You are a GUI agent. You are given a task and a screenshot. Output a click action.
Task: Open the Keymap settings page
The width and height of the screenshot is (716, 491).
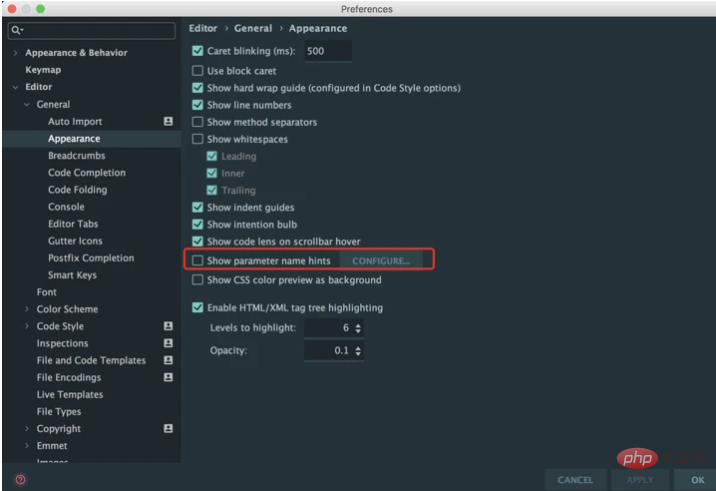[x=43, y=70]
